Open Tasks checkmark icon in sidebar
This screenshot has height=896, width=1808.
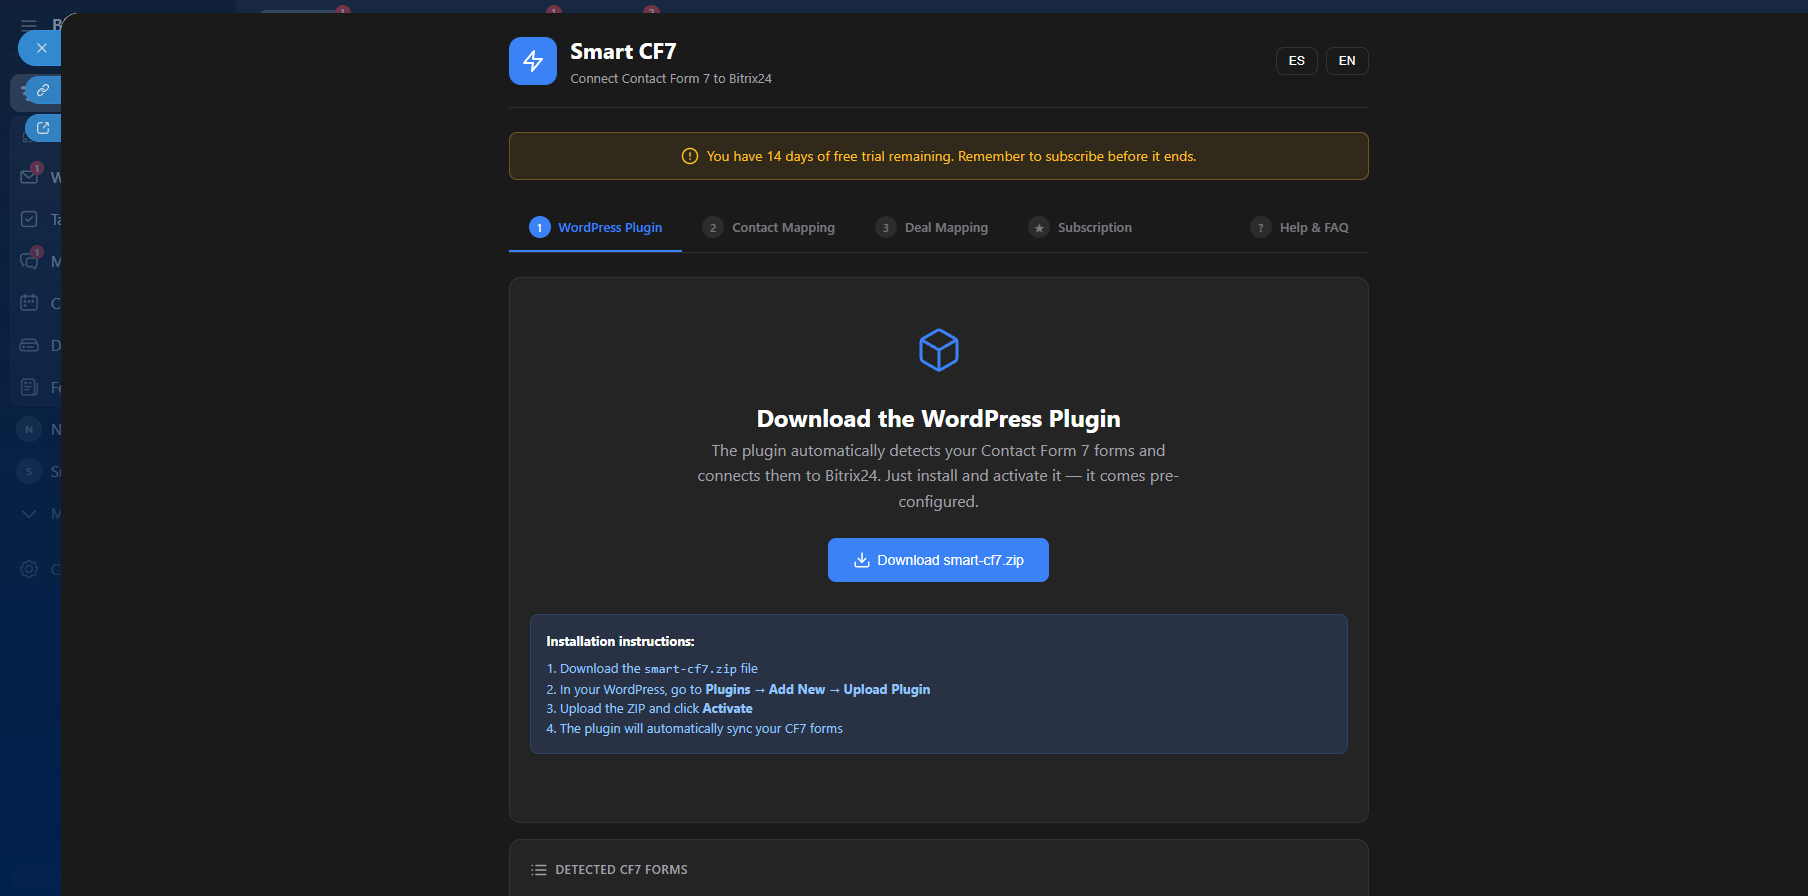tap(29, 219)
